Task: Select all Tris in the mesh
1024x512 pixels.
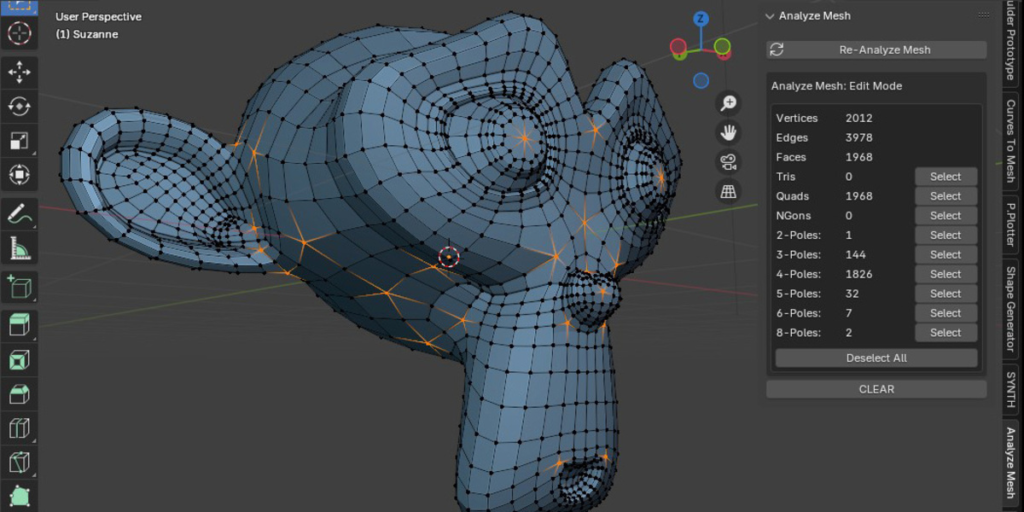Action: click(x=946, y=176)
